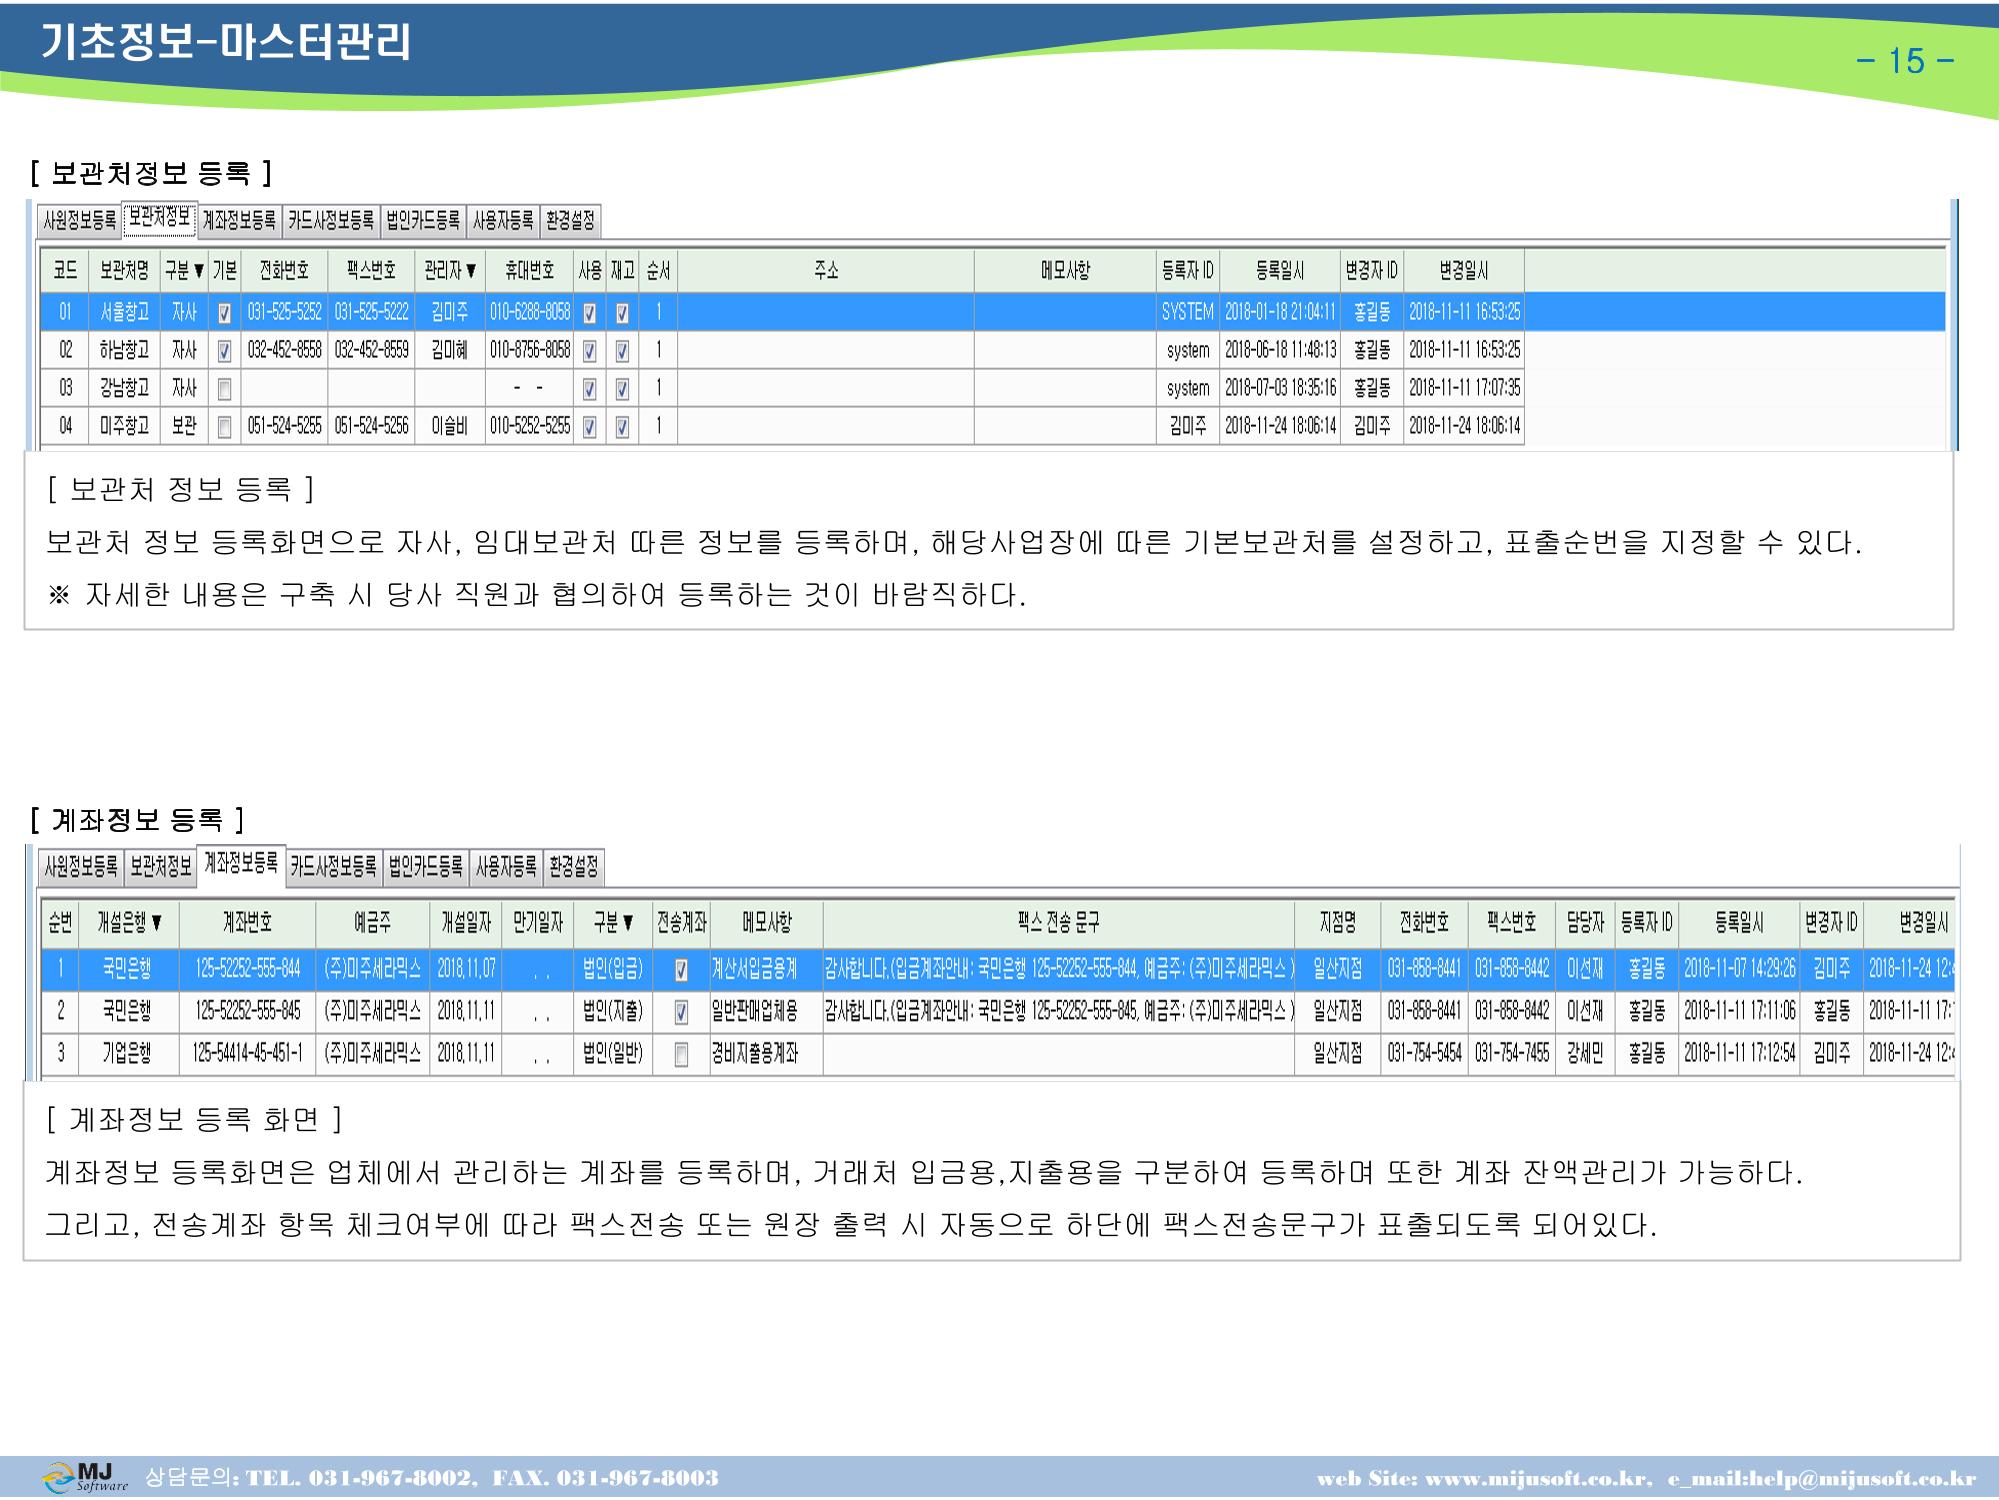
Task: Open 계좌정보등록 tab in storage screen
Action: [x=239, y=221]
